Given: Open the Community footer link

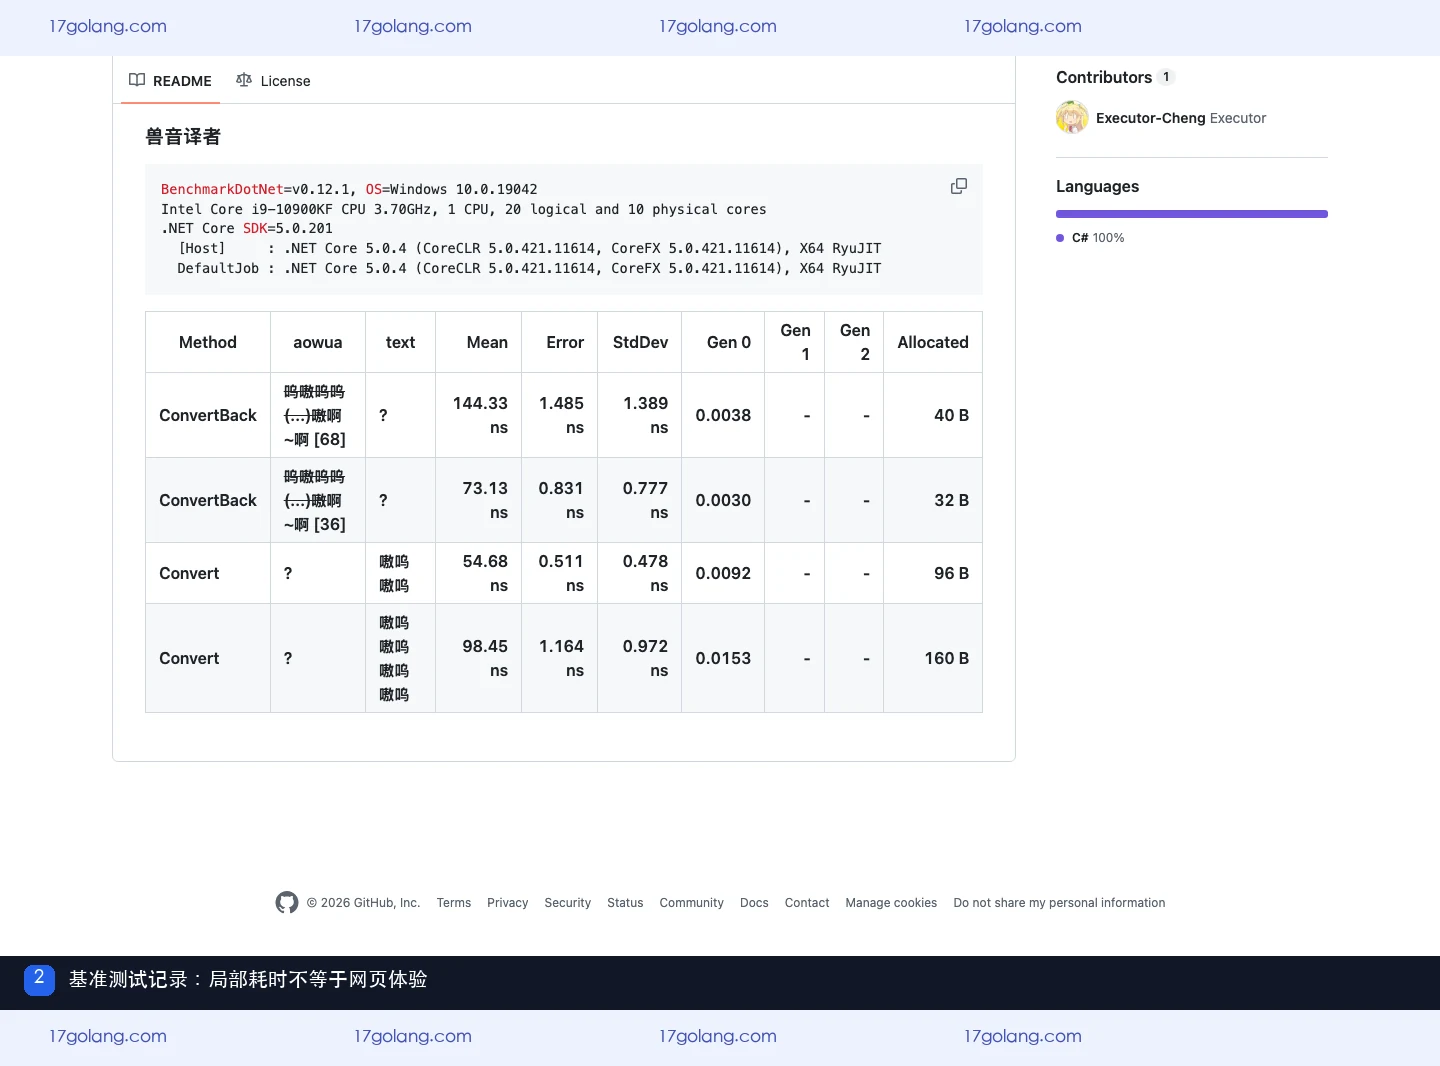Looking at the screenshot, I should pos(692,903).
